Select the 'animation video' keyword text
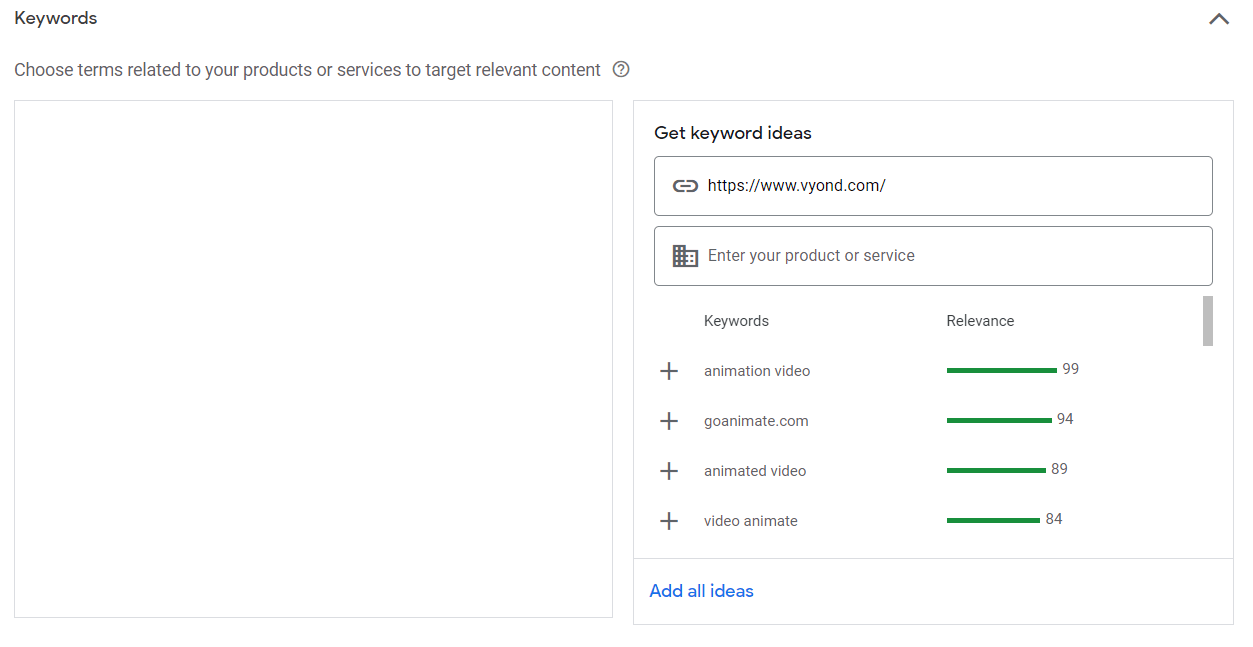This screenshot has width=1253, height=647. 757,371
